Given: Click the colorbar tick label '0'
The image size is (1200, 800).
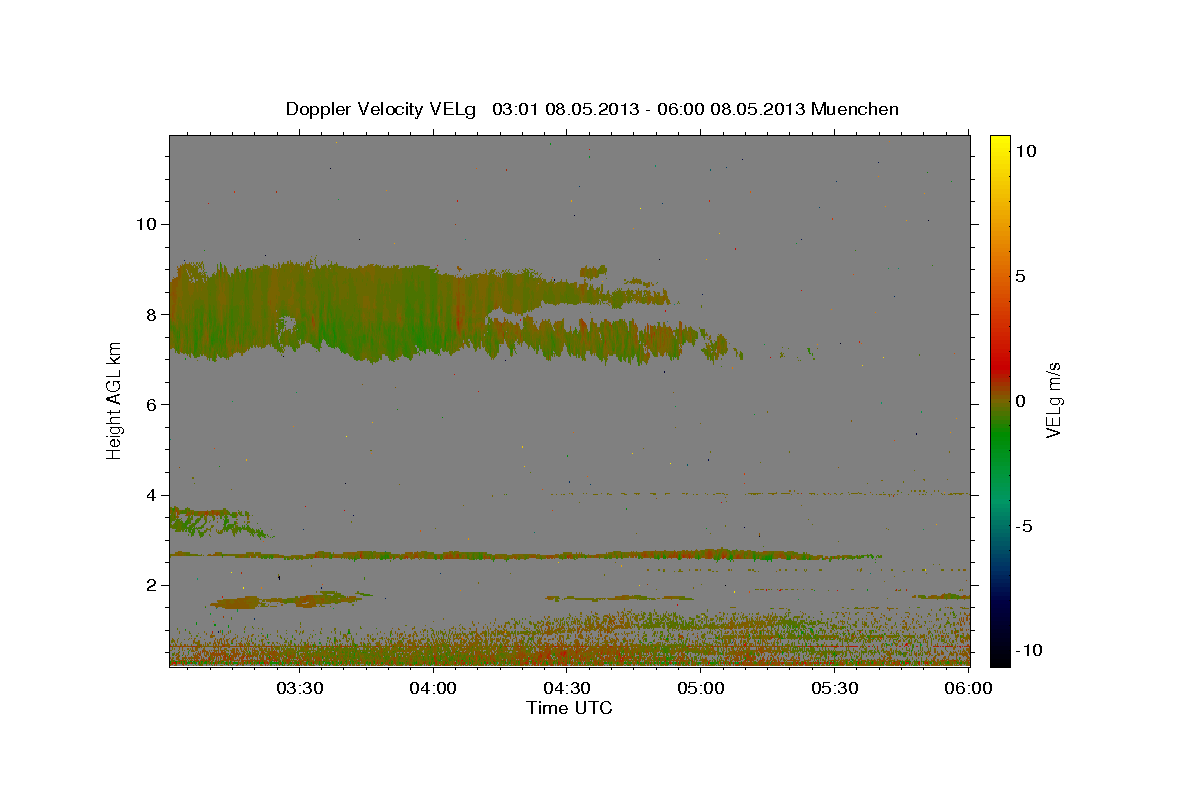Looking at the screenshot, I should [1020, 401].
